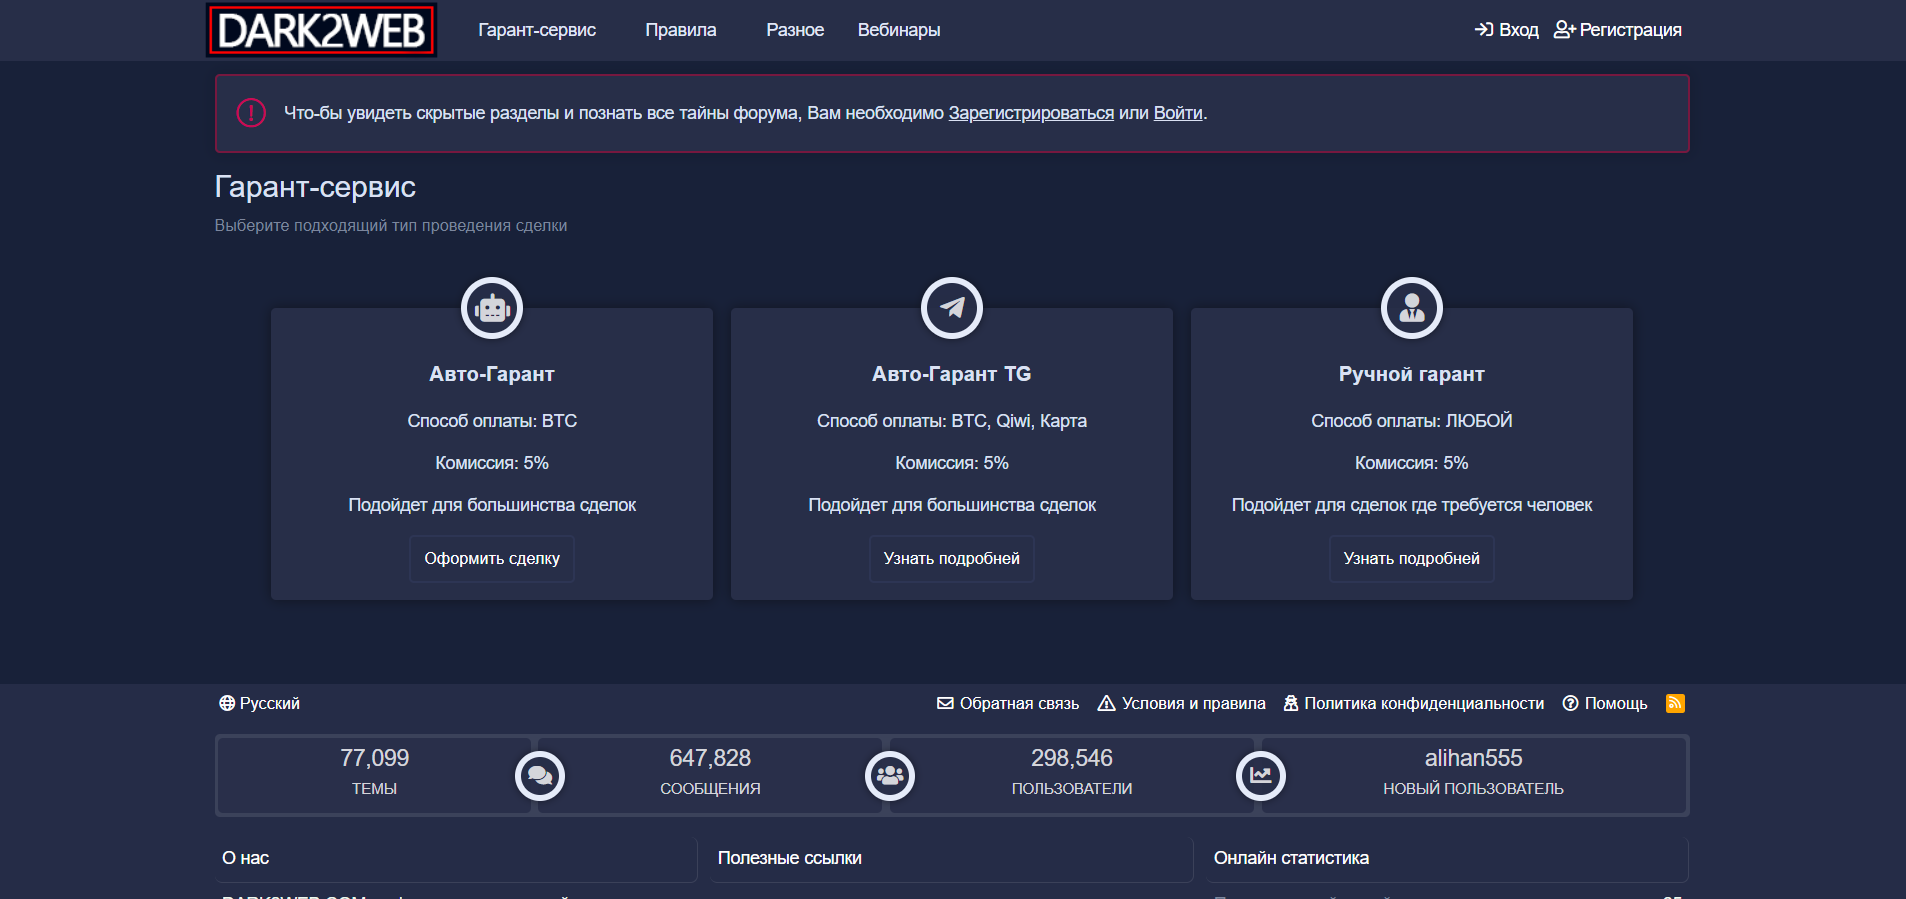
Task: Click the users group statistics icon
Action: 890,776
